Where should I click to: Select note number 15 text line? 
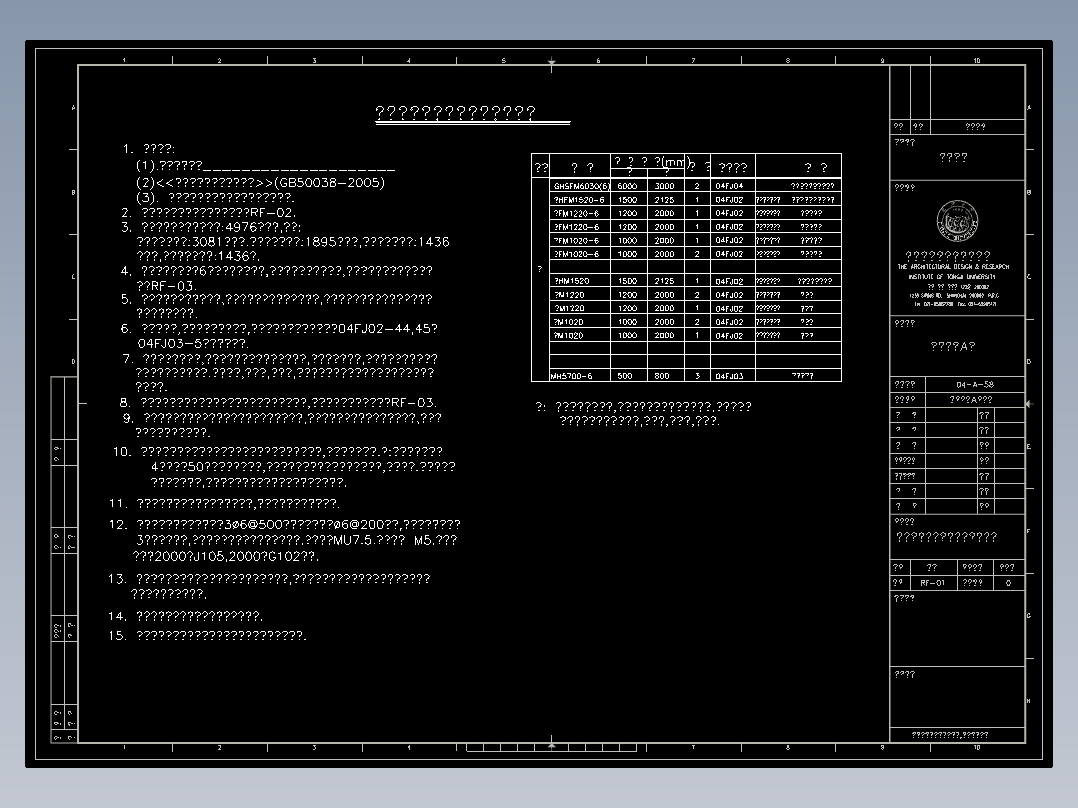point(207,635)
